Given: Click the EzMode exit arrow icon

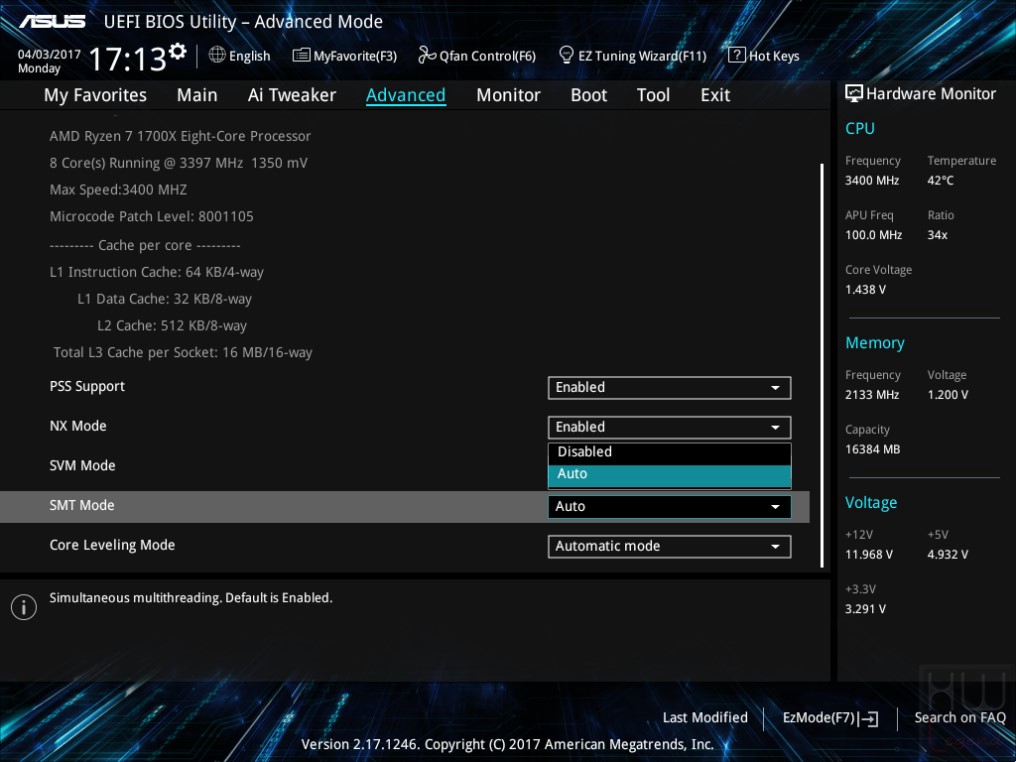Looking at the screenshot, I should [x=870, y=718].
